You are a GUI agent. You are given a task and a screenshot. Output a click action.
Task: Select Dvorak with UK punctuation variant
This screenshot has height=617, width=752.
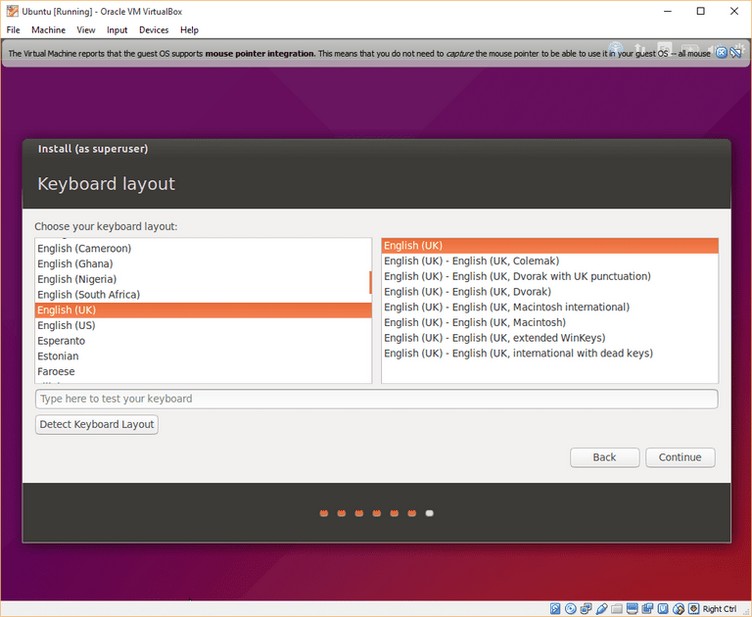coord(550,276)
